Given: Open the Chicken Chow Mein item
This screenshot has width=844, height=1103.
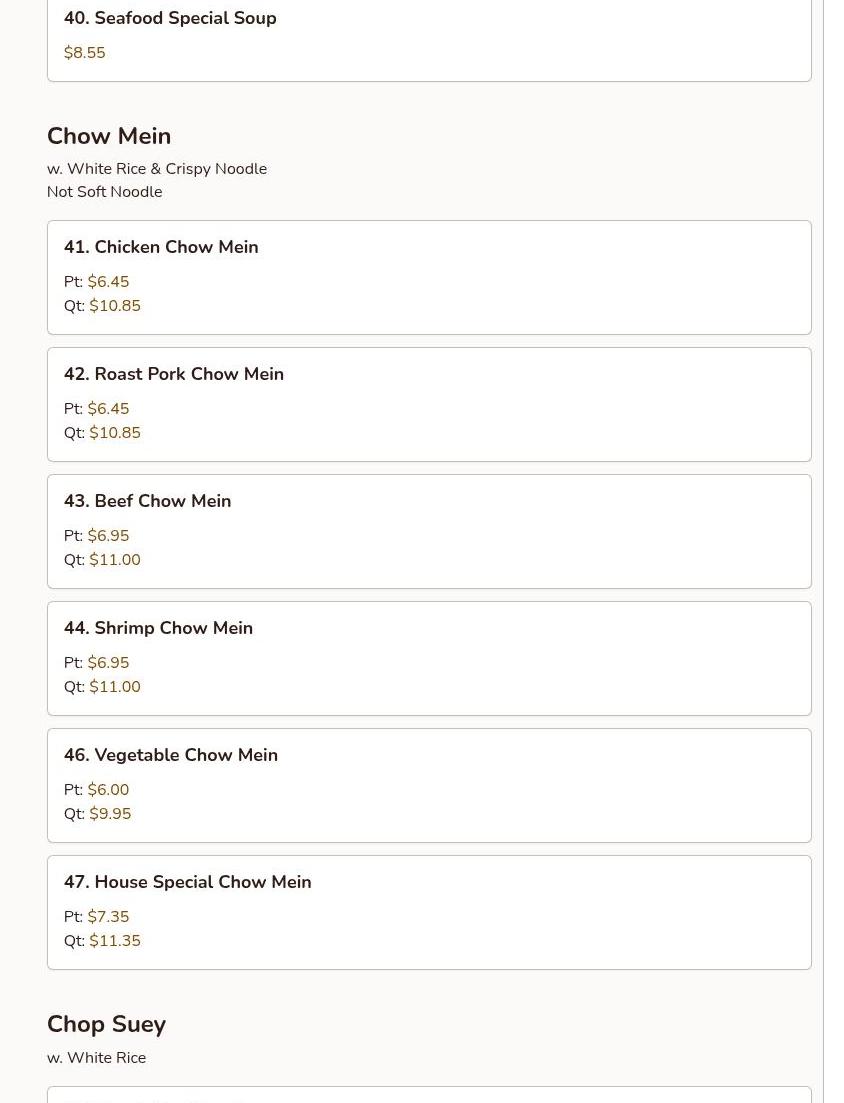Looking at the screenshot, I should (161, 247).
